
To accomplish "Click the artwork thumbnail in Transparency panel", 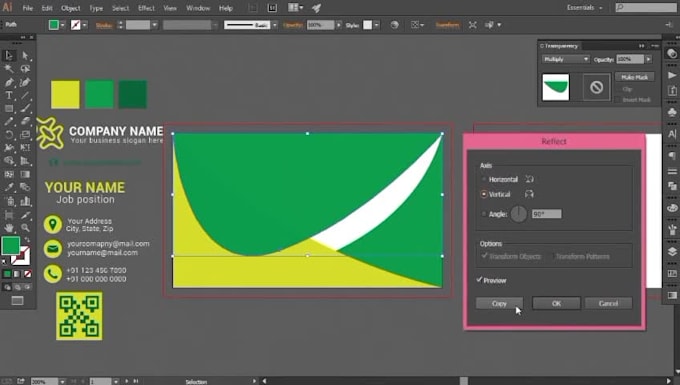I will coord(556,87).
